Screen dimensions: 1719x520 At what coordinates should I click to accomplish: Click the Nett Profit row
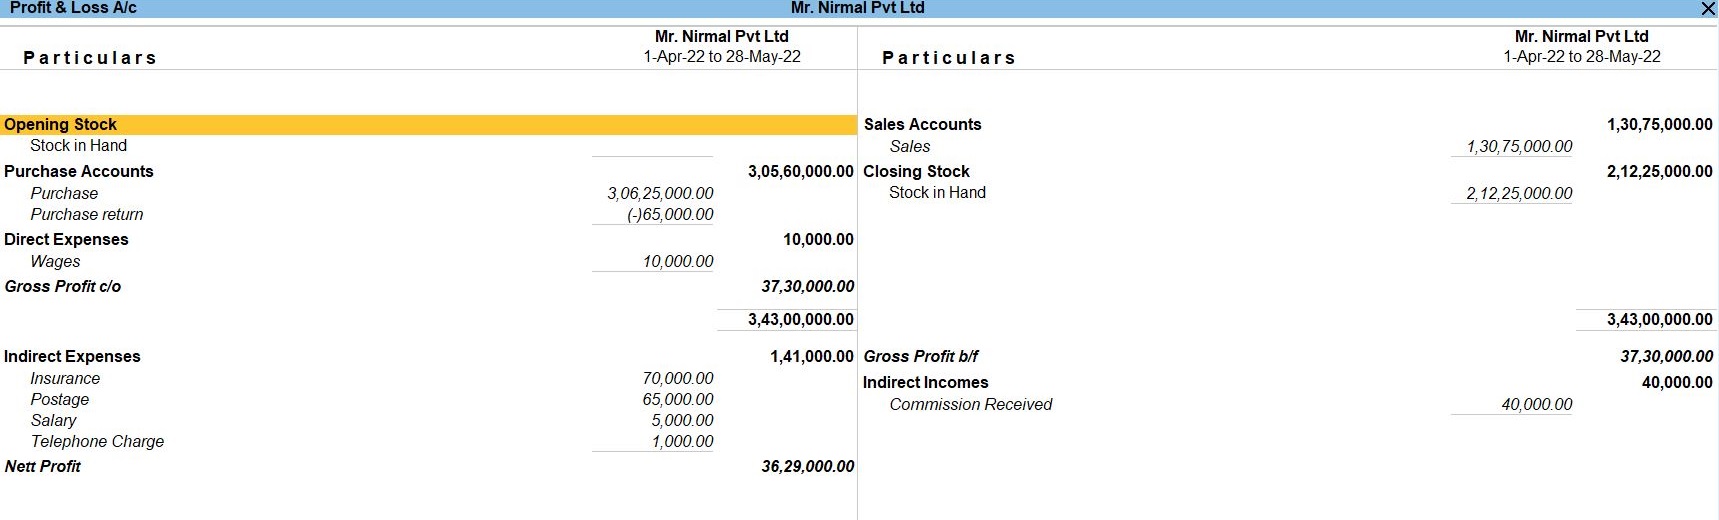coord(42,467)
